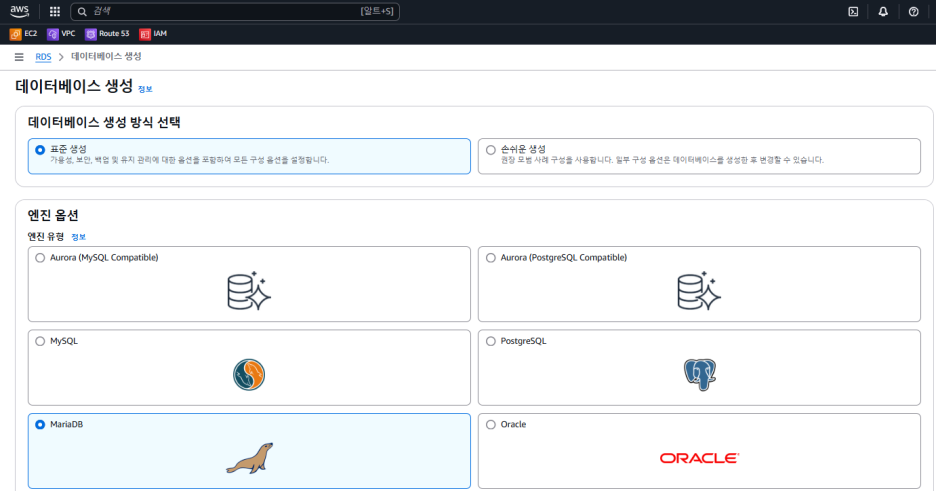Image resolution: width=936 pixels, height=491 pixels.
Task: Click the Oracle logo
Action: click(x=699, y=458)
